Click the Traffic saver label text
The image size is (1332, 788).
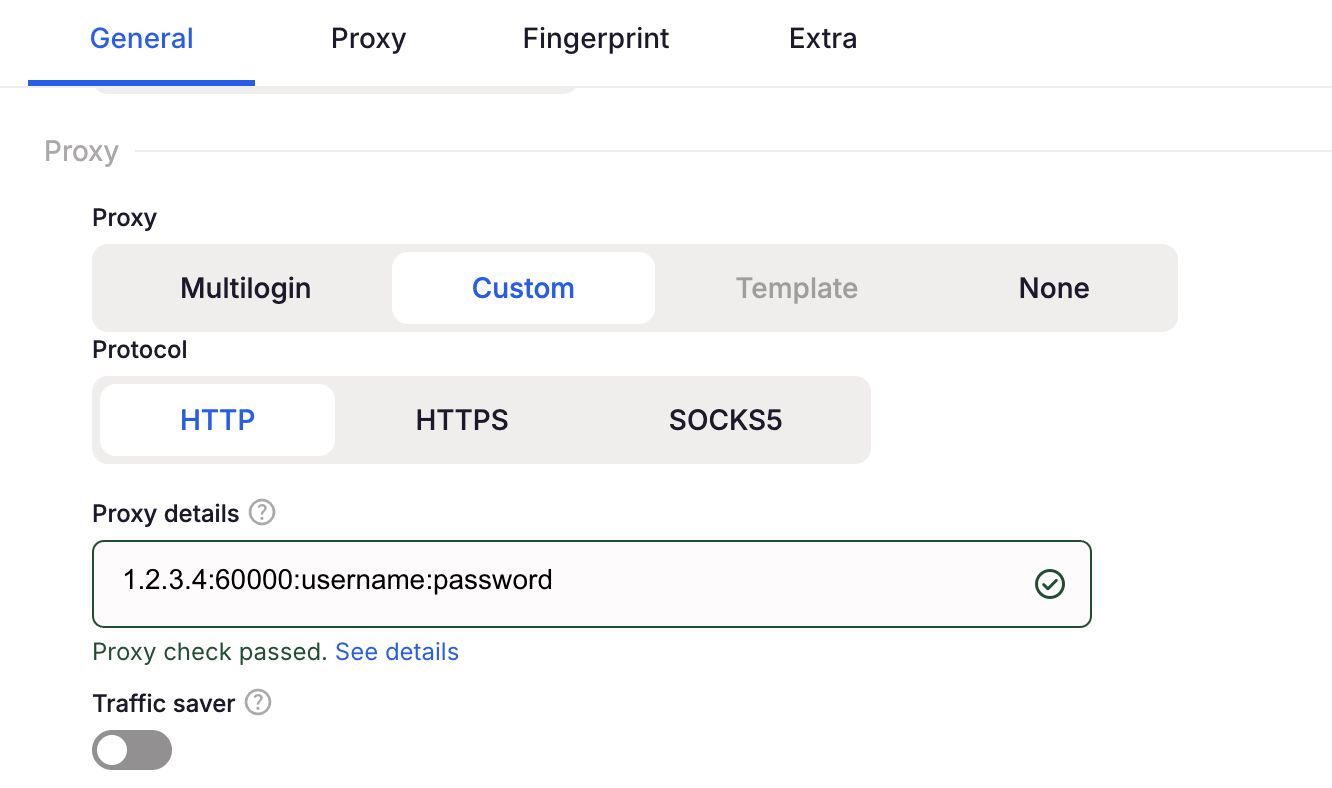[x=164, y=704]
